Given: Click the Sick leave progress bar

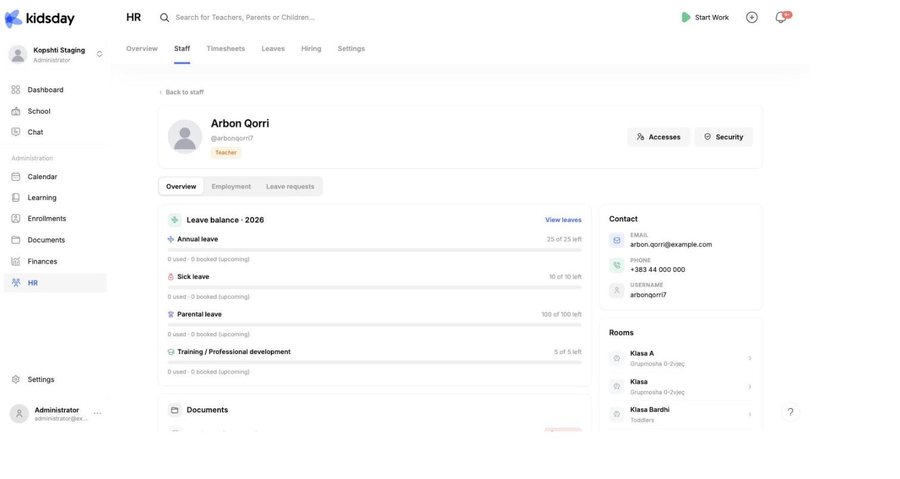Looking at the screenshot, I should pyautogui.click(x=374, y=287).
